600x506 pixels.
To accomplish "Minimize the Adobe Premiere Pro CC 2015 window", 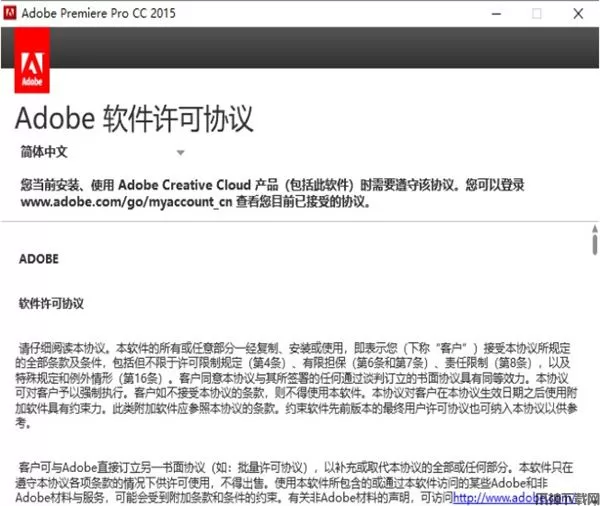I will click(496, 14).
